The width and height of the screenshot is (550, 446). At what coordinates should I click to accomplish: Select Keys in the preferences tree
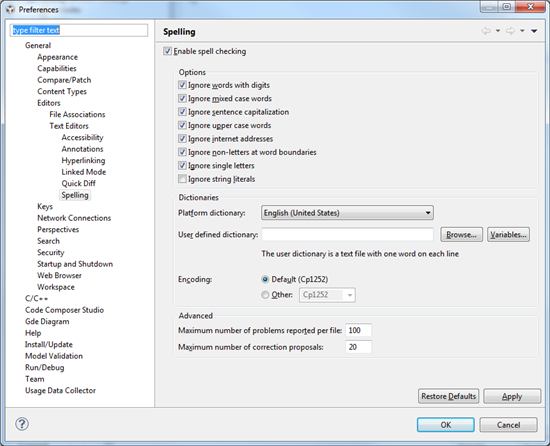(45, 207)
